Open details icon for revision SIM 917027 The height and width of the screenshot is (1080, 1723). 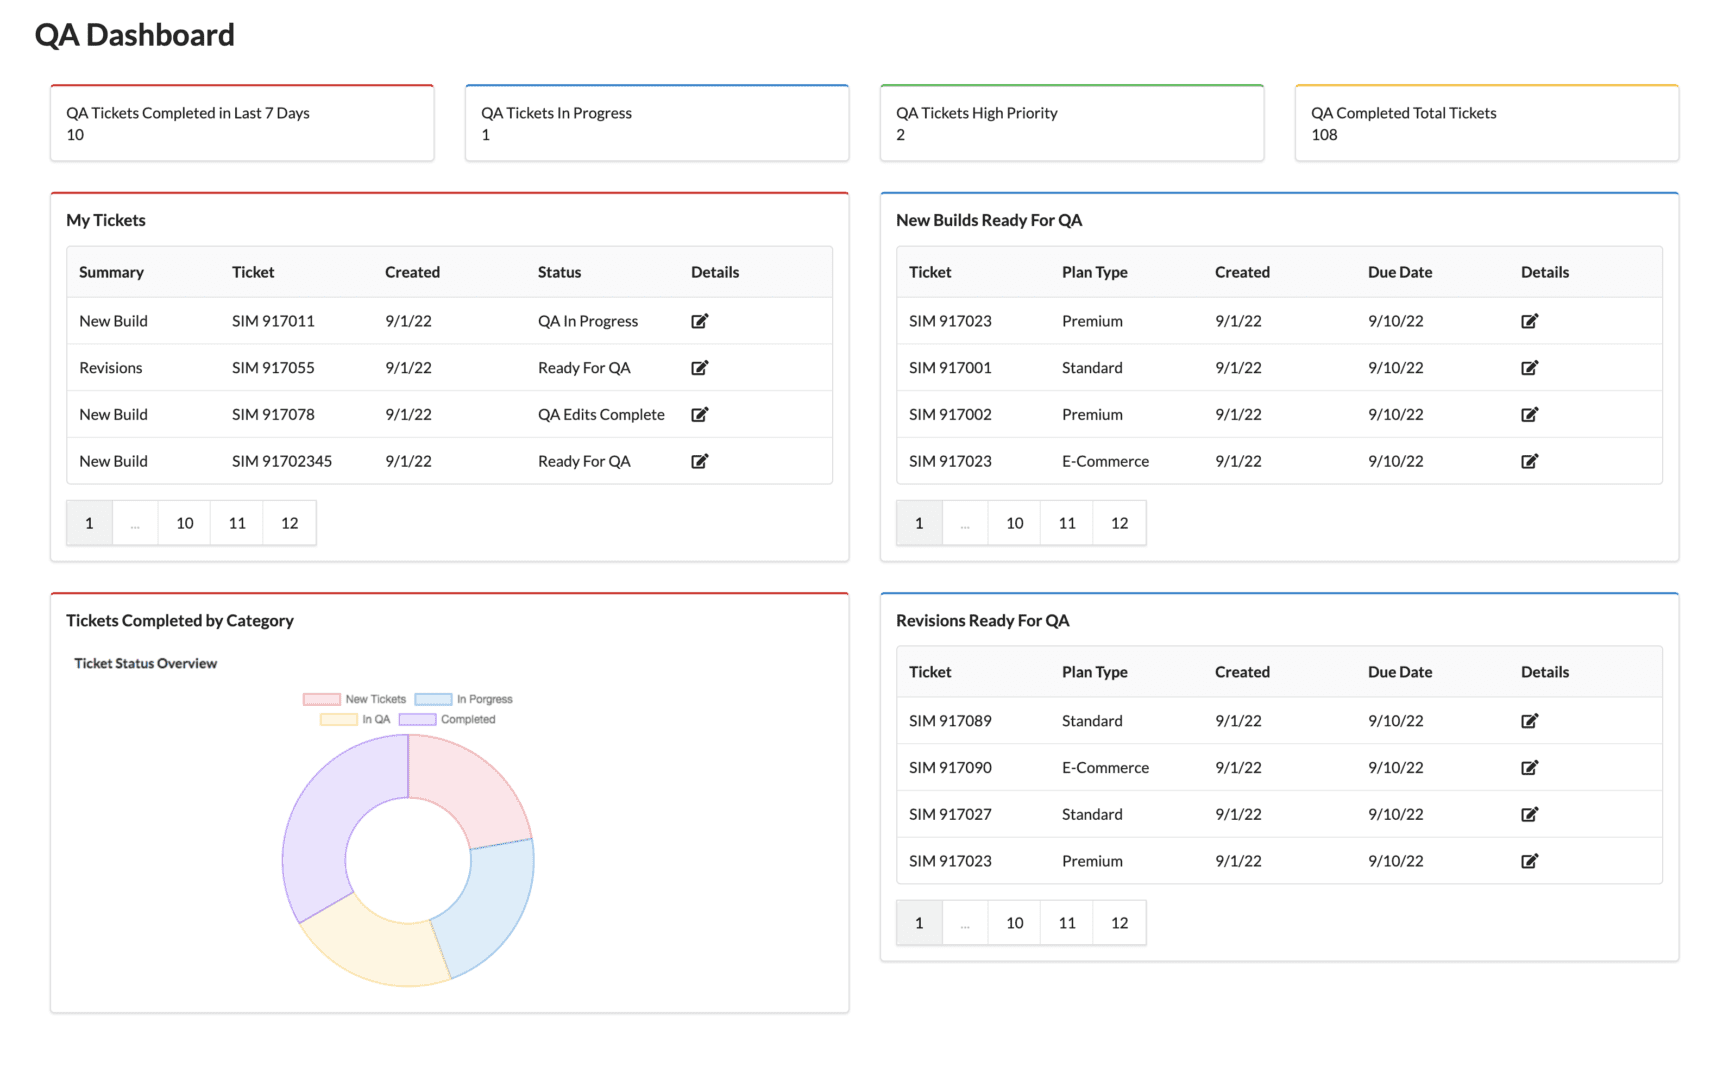[x=1529, y=814]
